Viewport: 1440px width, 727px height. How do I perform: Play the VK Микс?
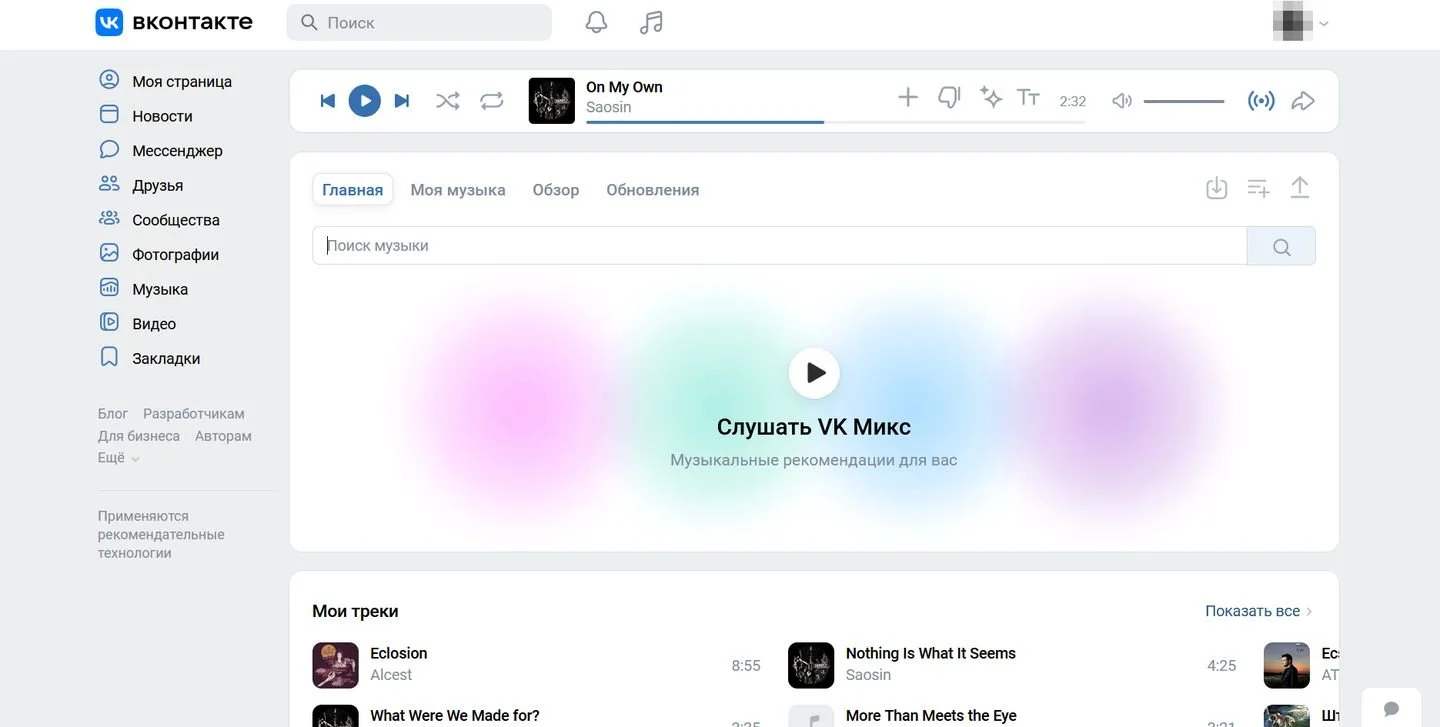[x=814, y=373]
